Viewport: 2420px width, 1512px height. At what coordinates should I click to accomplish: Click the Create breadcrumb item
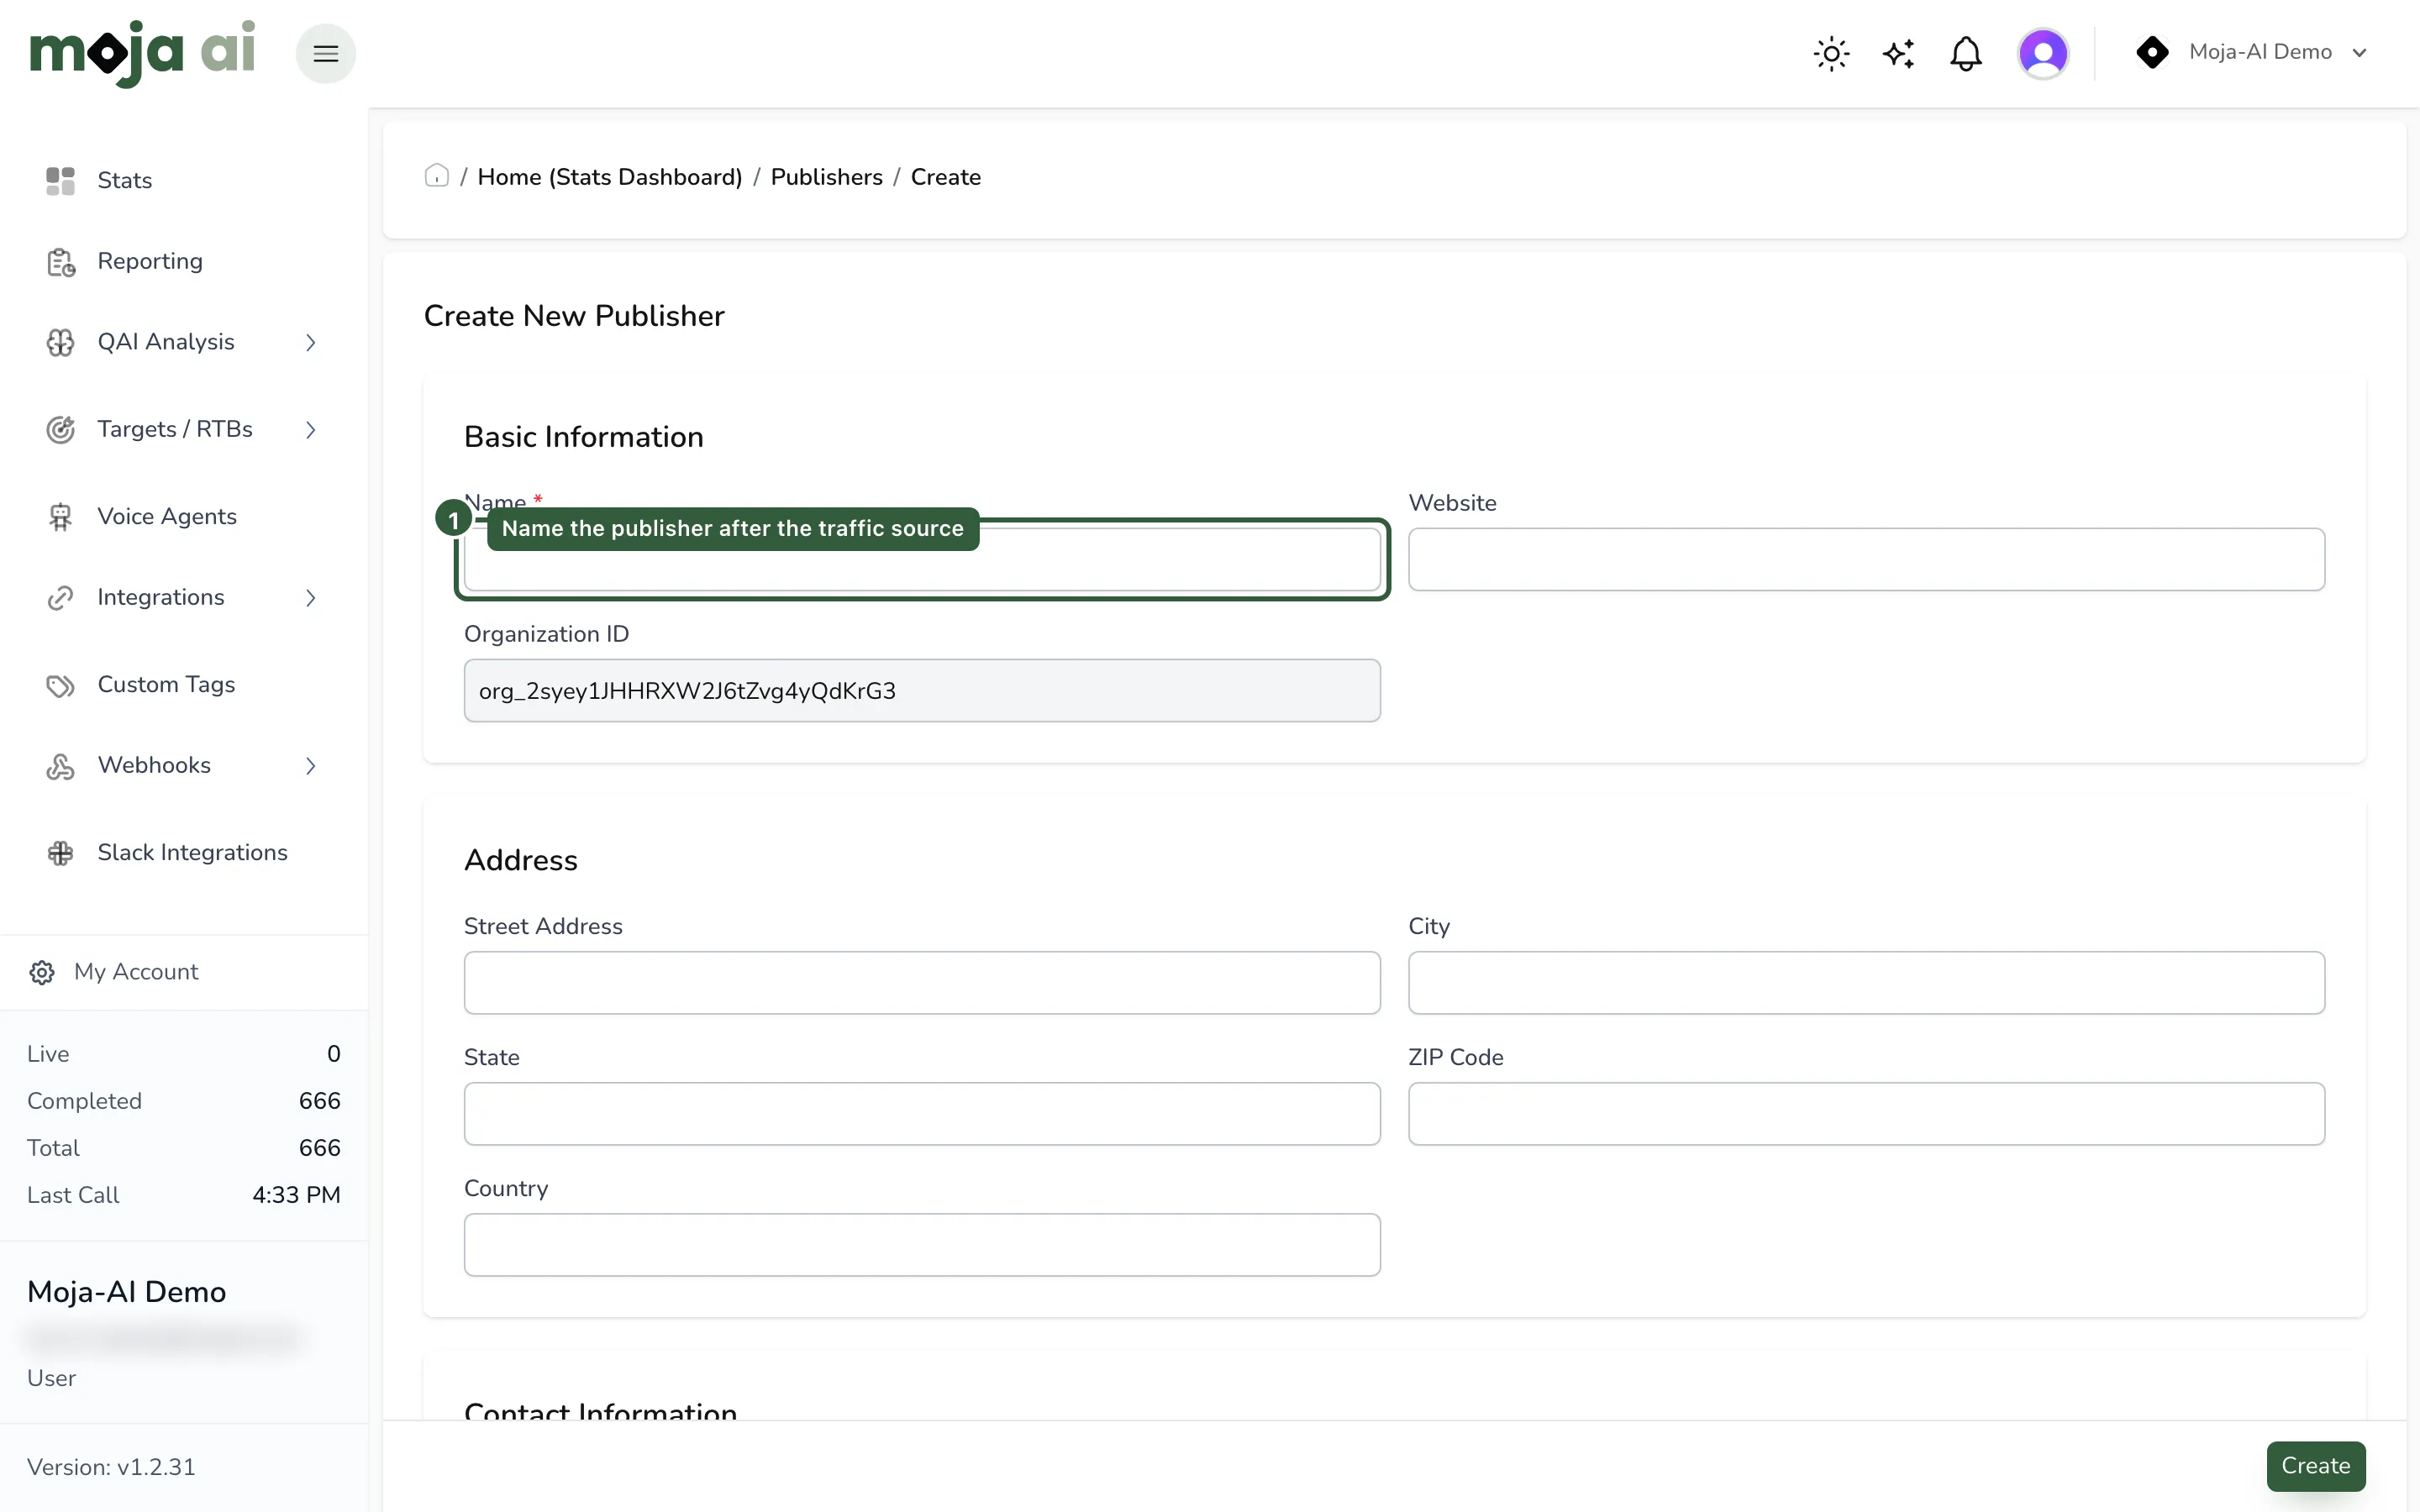pyautogui.click(x=945, y=177)
